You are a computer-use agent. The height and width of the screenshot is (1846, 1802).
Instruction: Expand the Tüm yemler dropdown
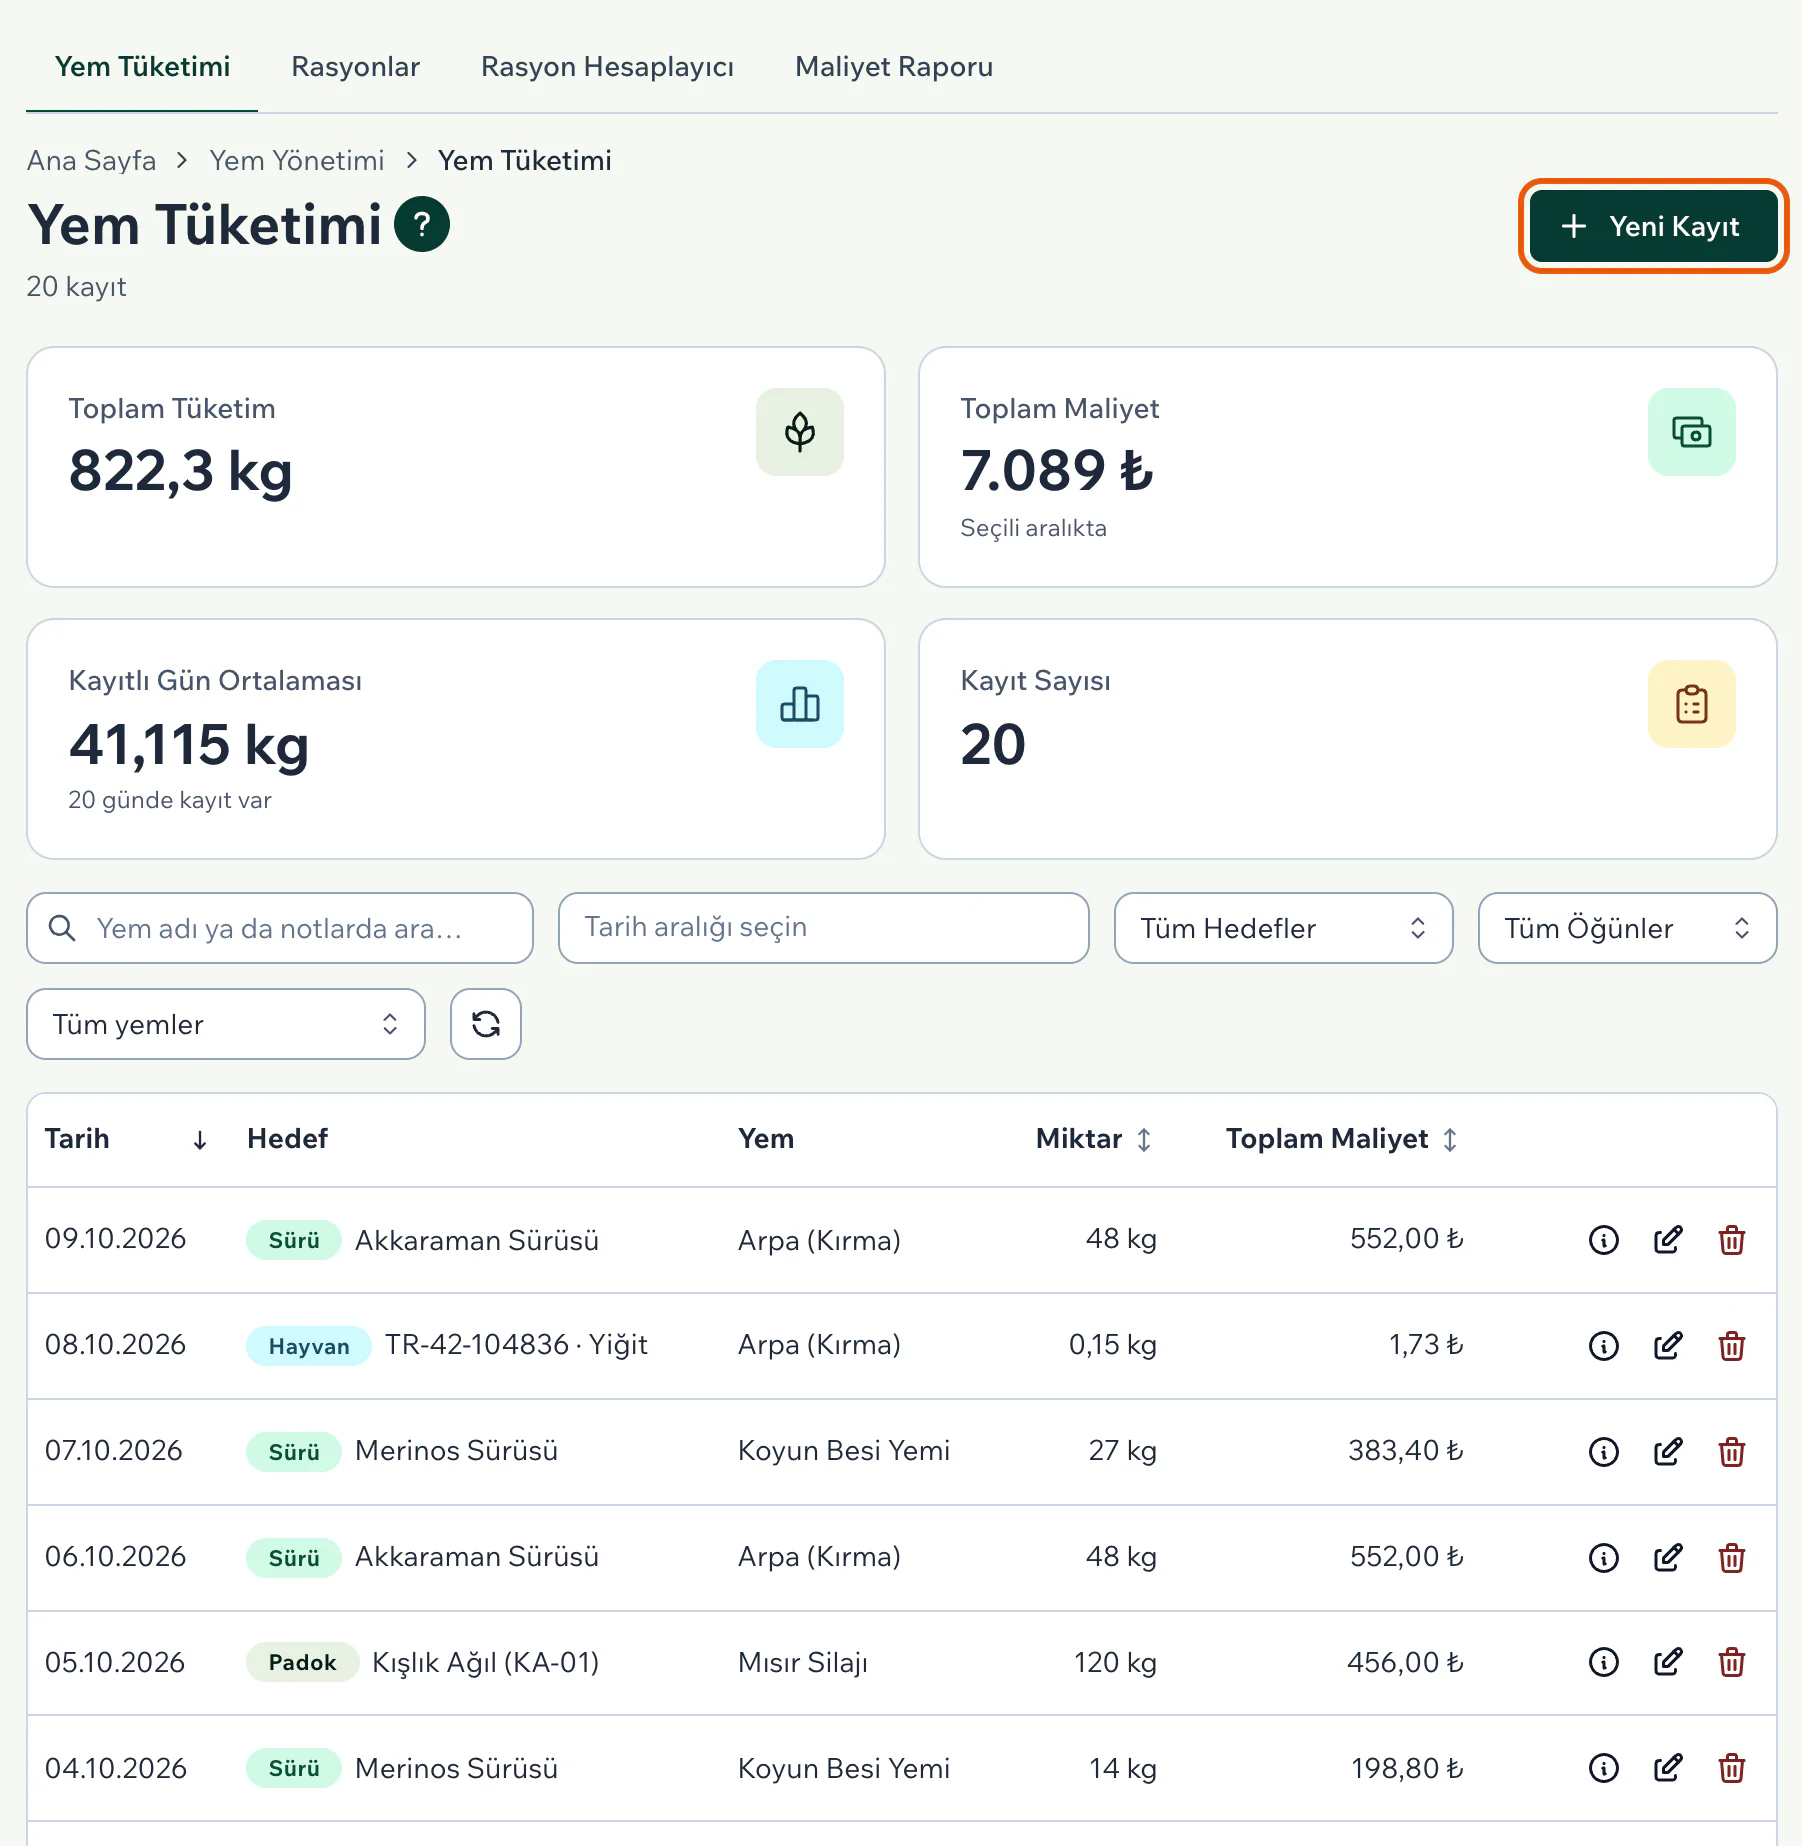(226, 1024)
